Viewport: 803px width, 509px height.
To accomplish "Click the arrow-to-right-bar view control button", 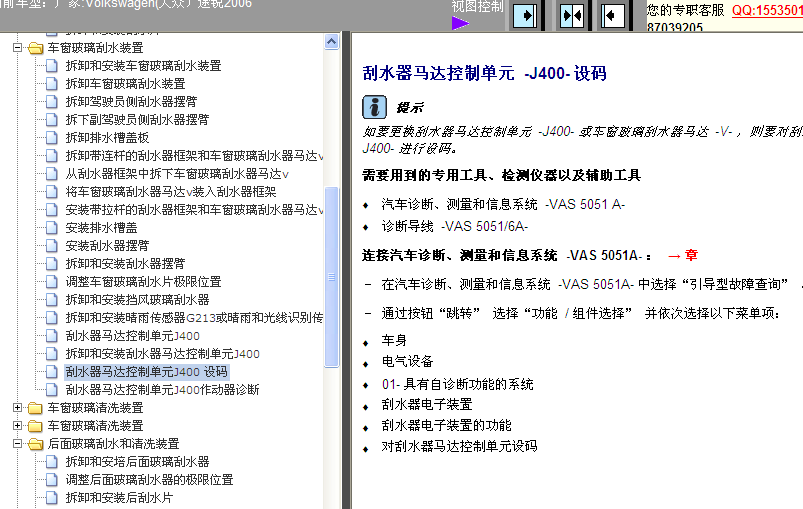I will click(525, 16).
